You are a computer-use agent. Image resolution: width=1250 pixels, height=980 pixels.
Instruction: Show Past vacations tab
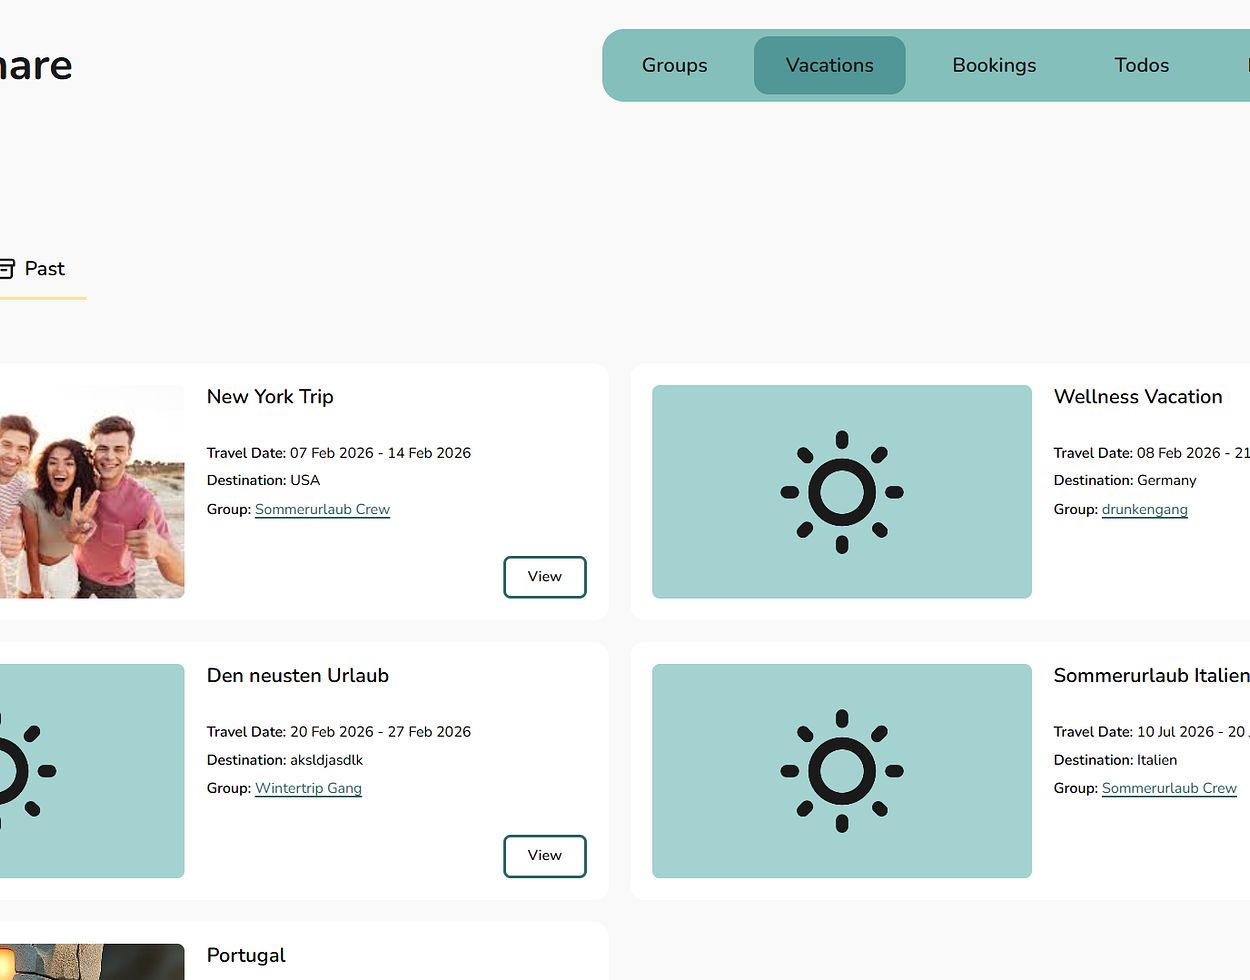click(44, 269)
